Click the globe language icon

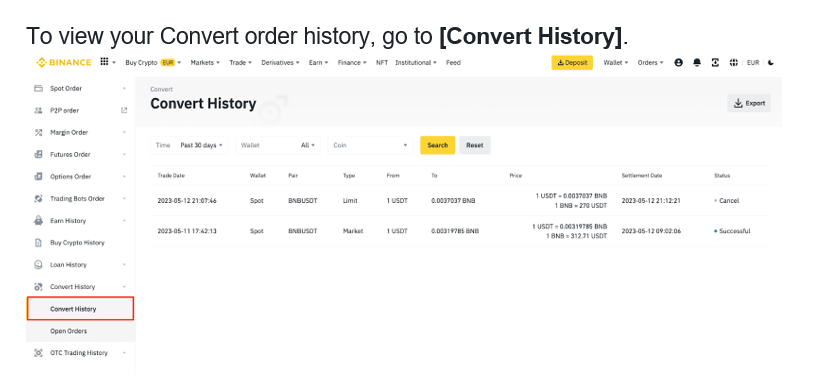pos(734,62)
